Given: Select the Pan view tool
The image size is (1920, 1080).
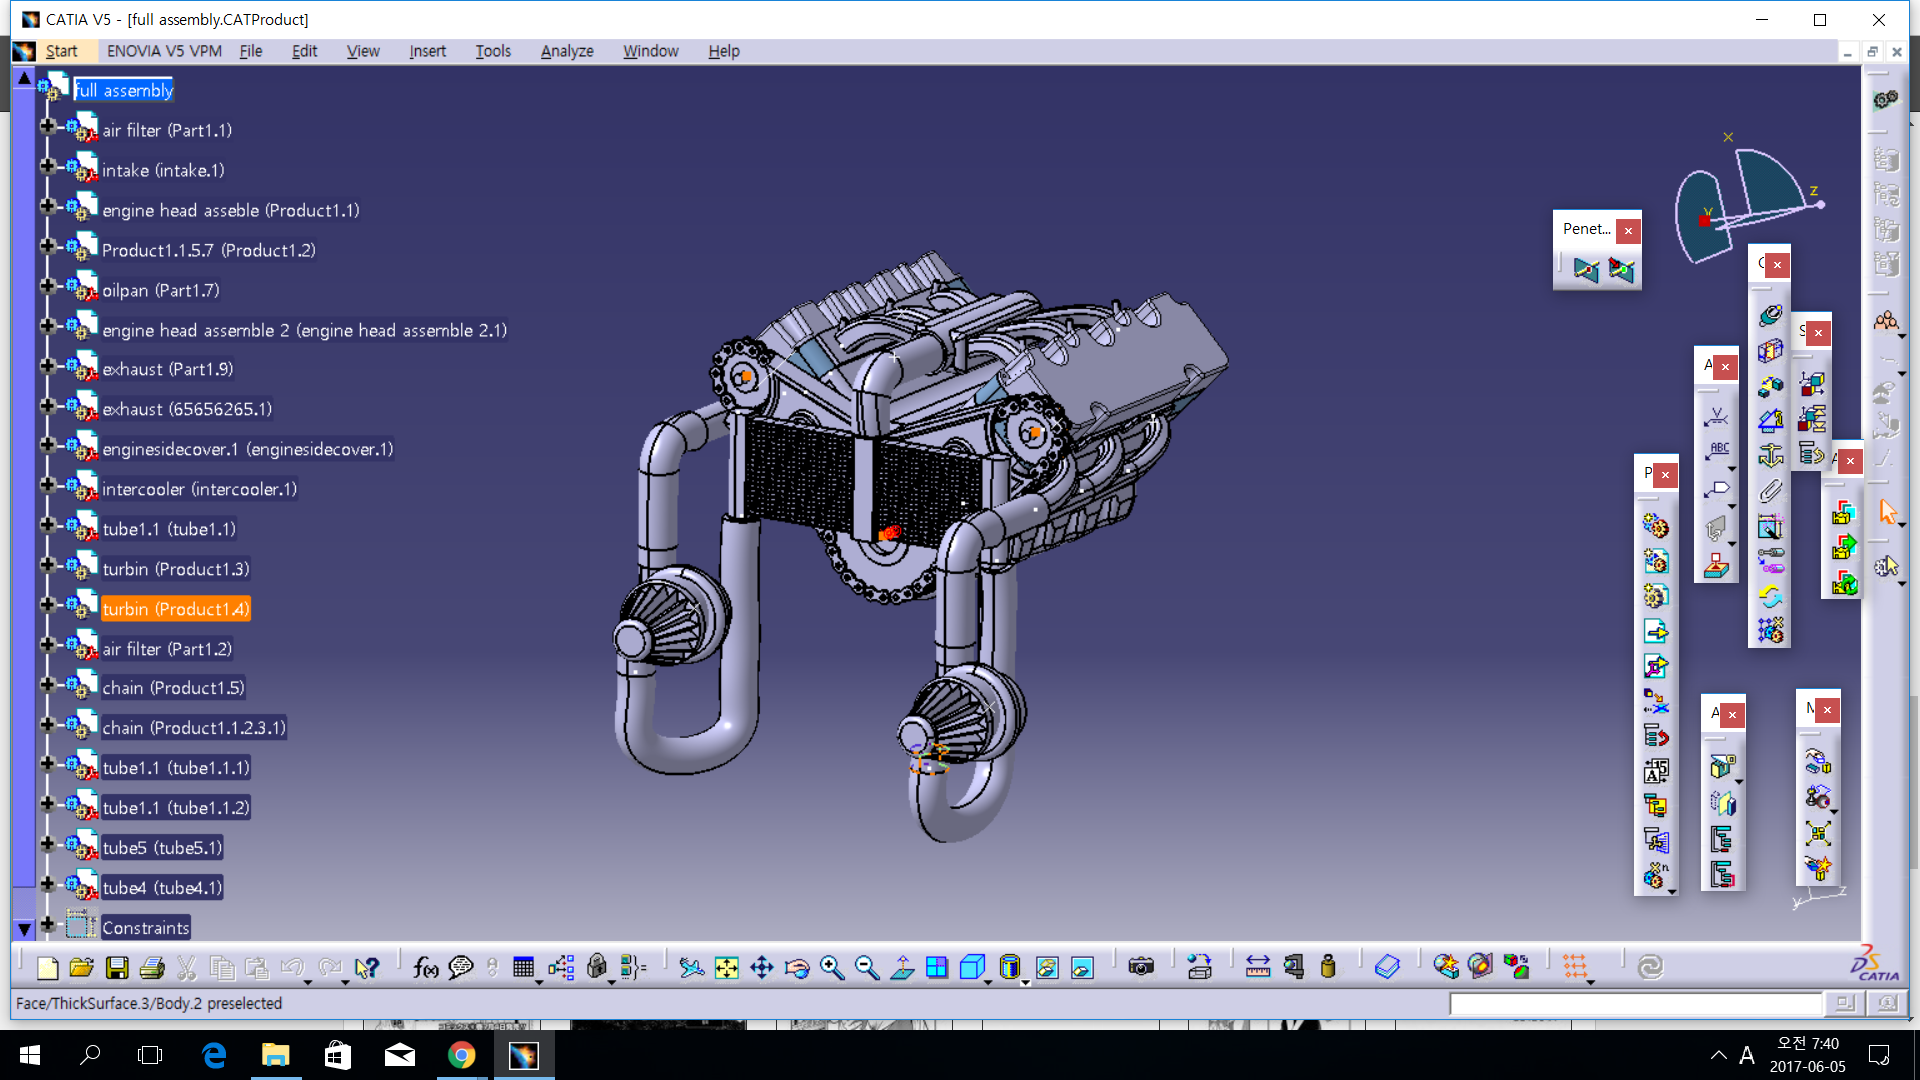Looking at the screenshot, I should click(x=762, y=967).
